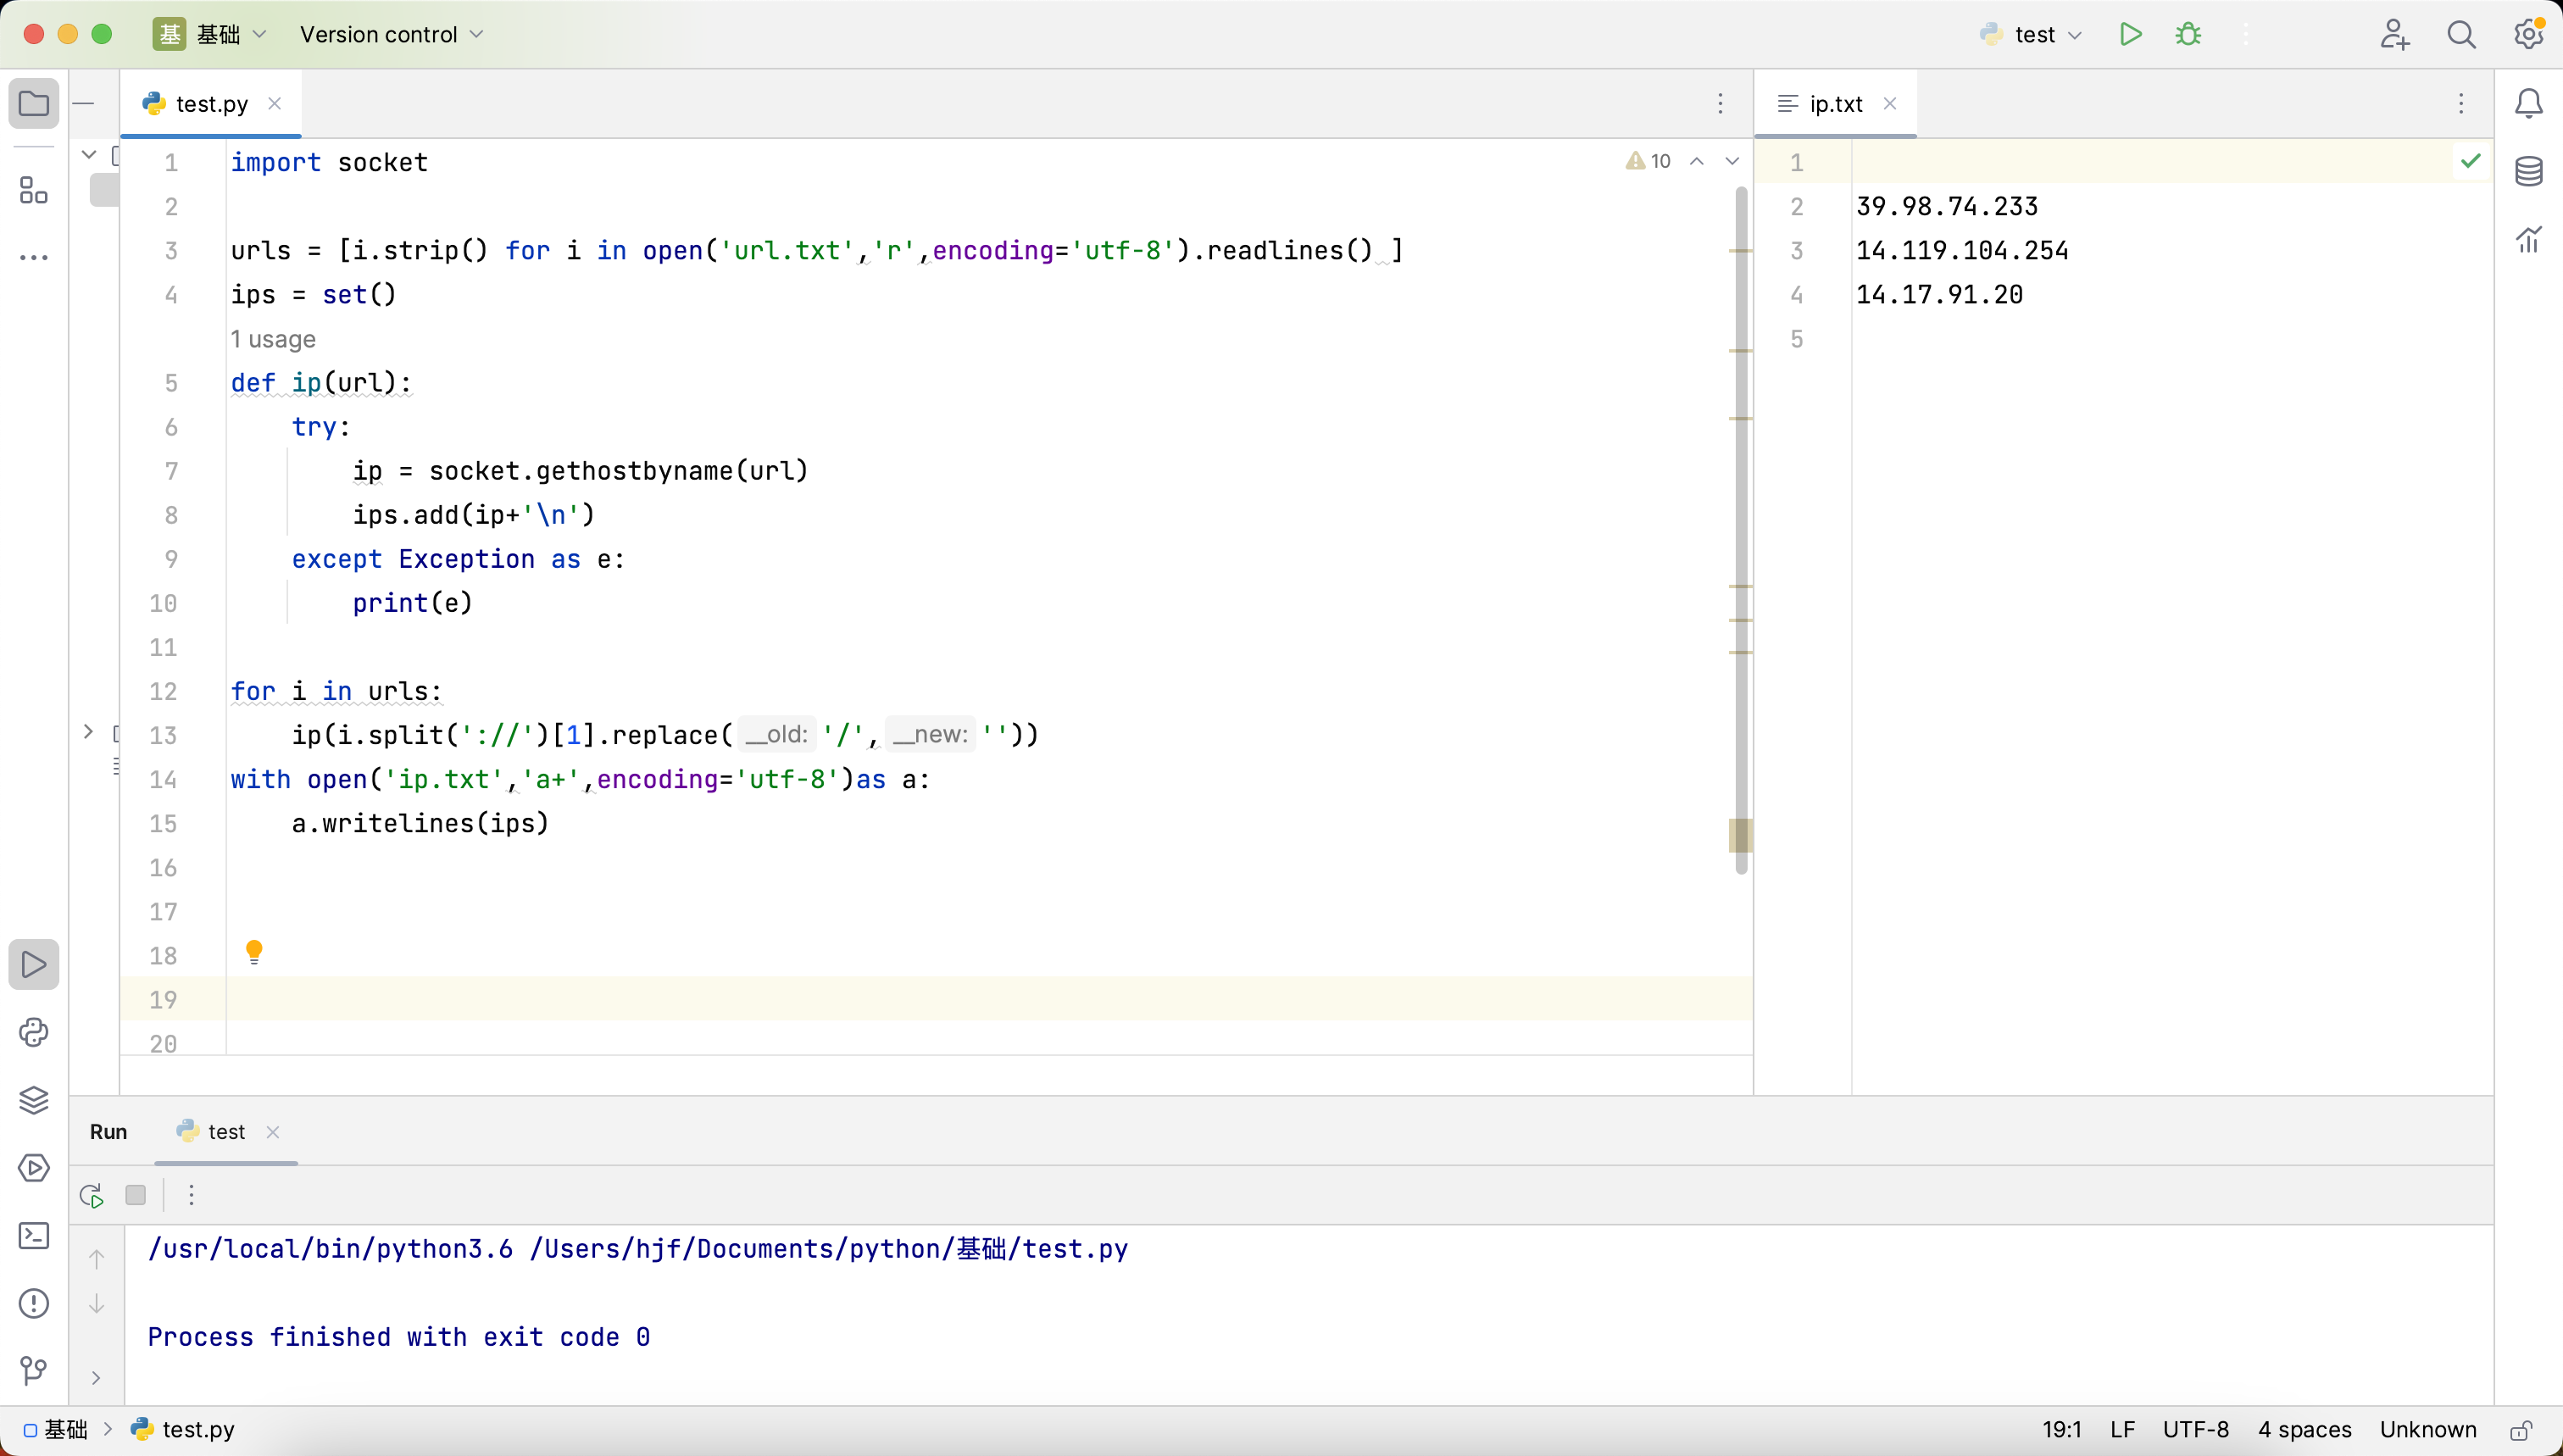Change LF line separator in status bar

click(x=2122, y=1430)
